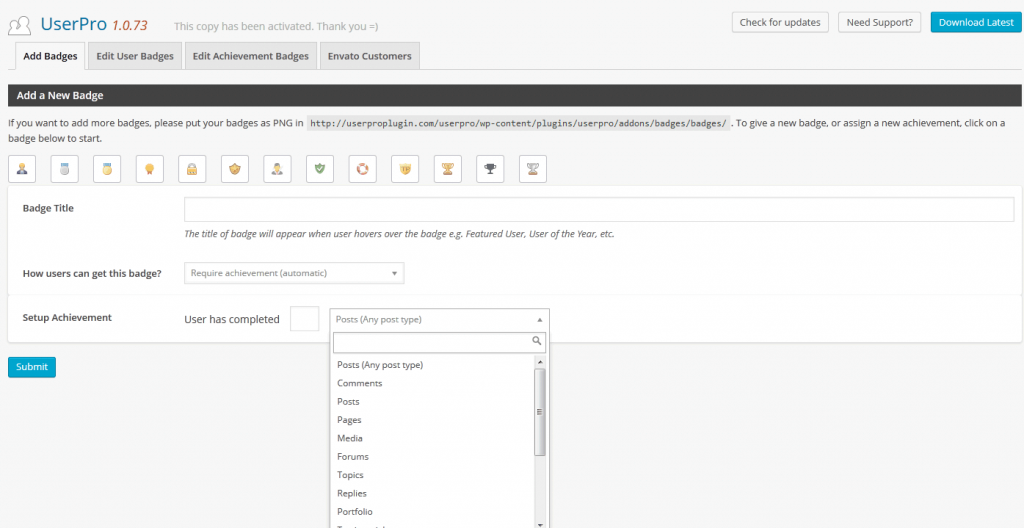This screenshot has width=1024, height=528.
Task: Choose the gold star shield badge
Action: 235,169
